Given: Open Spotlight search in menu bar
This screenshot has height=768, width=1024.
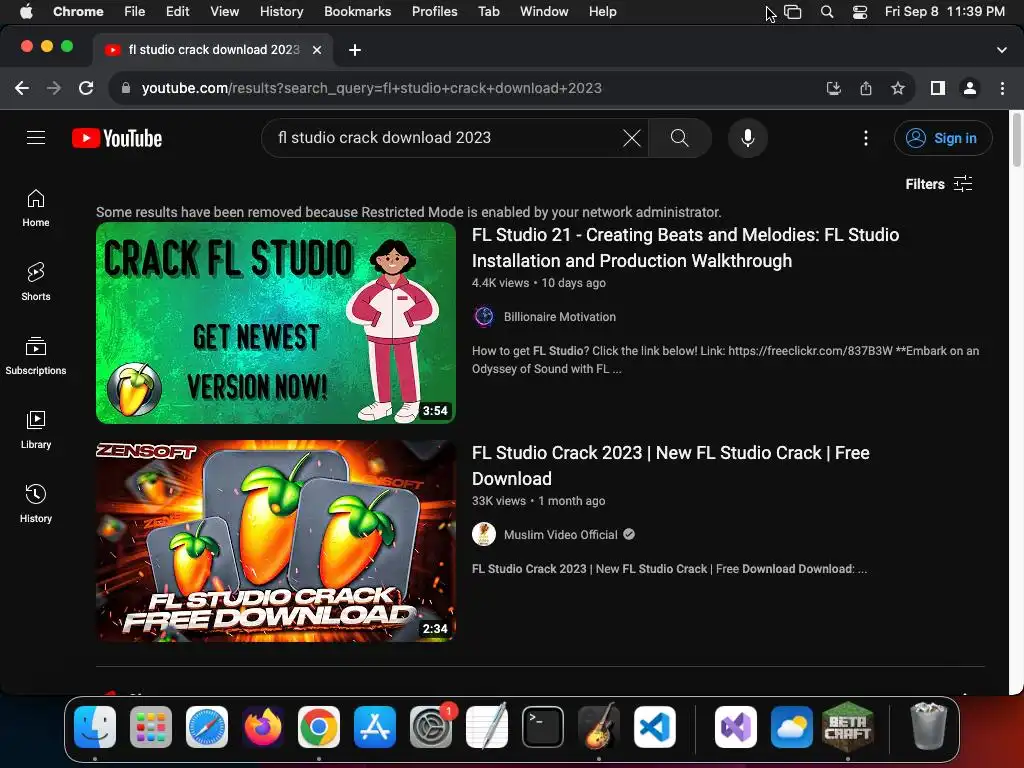Looking at the screenshot, I should pyautogui.click(x=827, y=12).
